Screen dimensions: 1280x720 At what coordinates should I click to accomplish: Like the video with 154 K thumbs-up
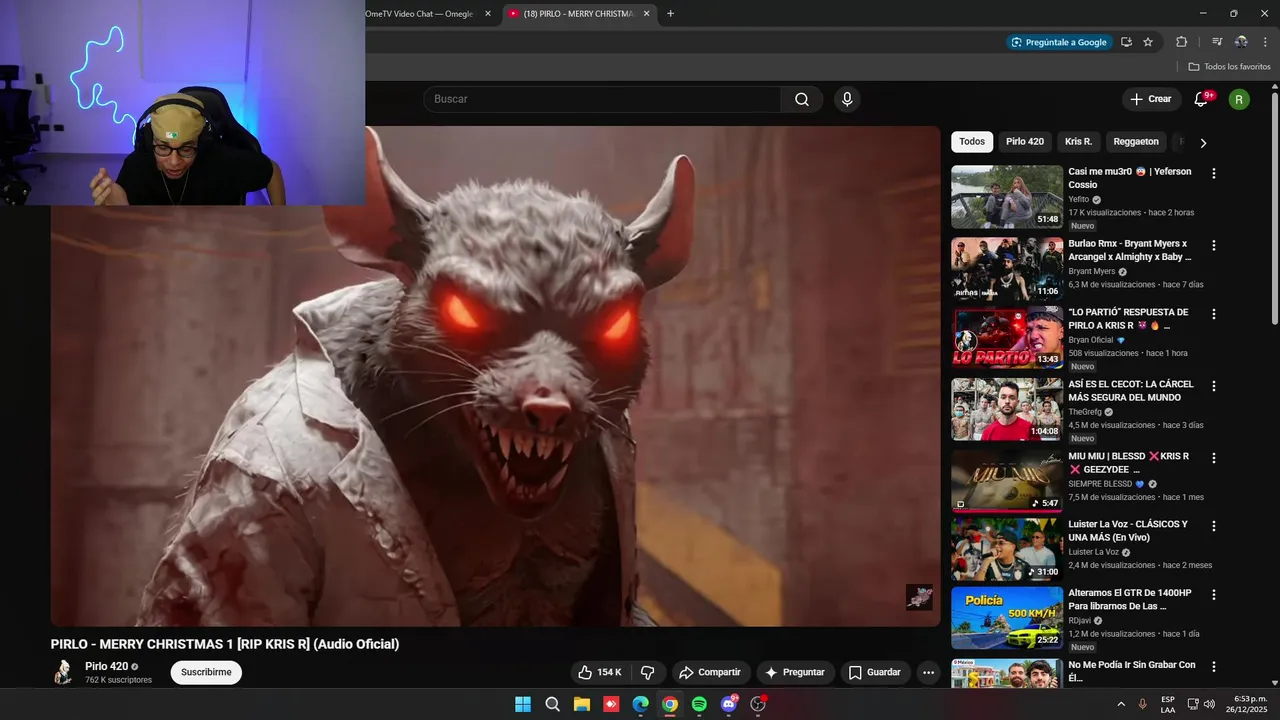(601, 672)
